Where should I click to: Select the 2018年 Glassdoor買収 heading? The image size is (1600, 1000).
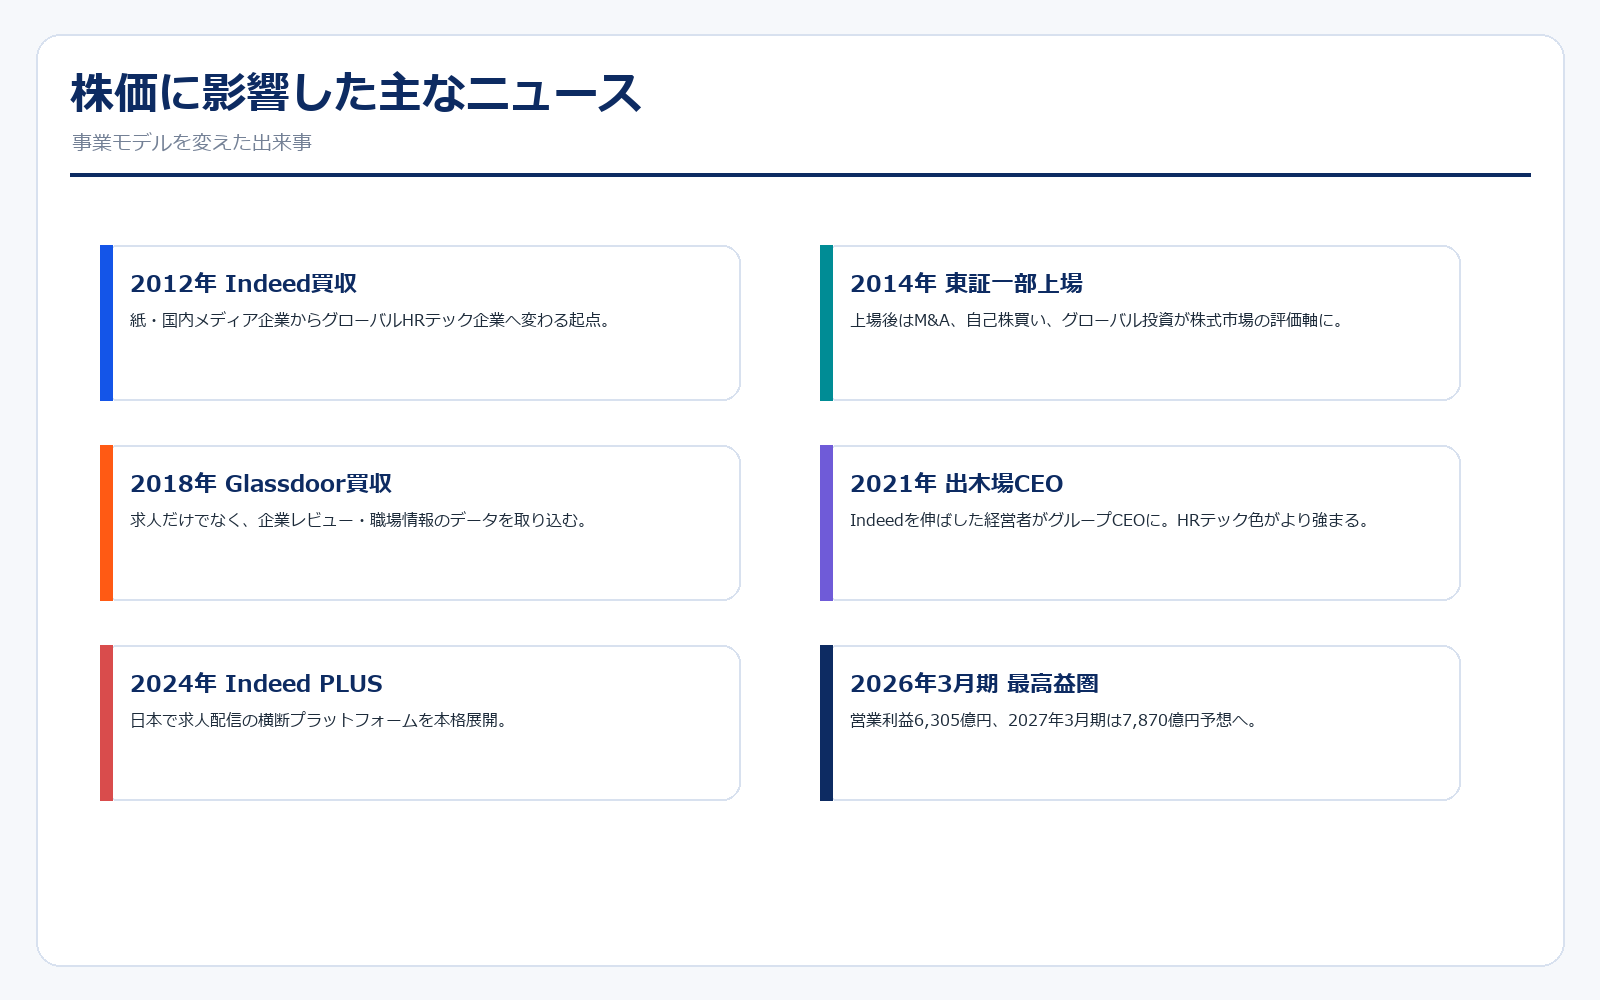261,484
